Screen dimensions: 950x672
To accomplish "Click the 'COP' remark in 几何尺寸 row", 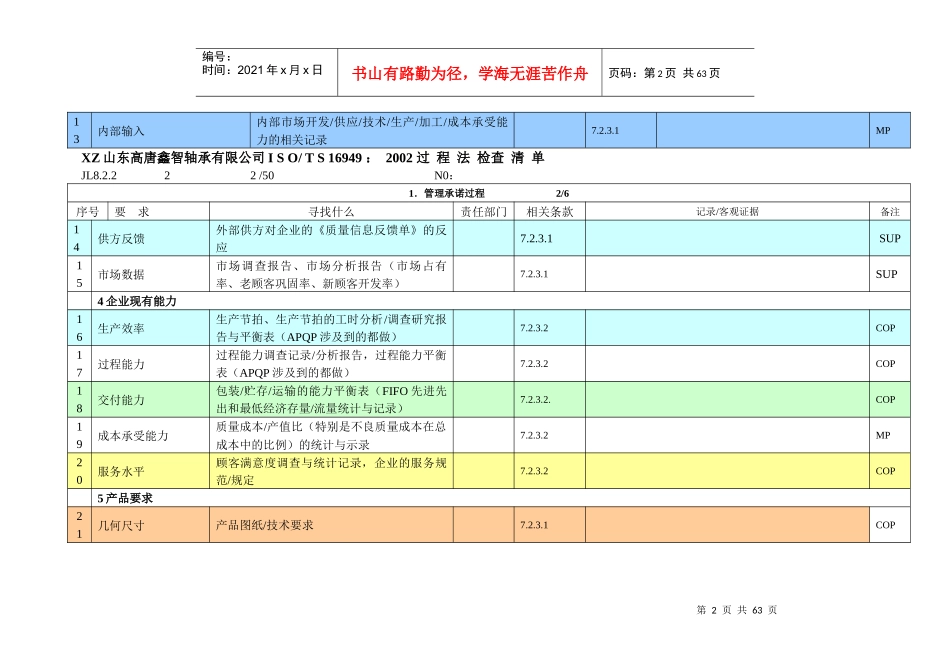I will (885, 525).
